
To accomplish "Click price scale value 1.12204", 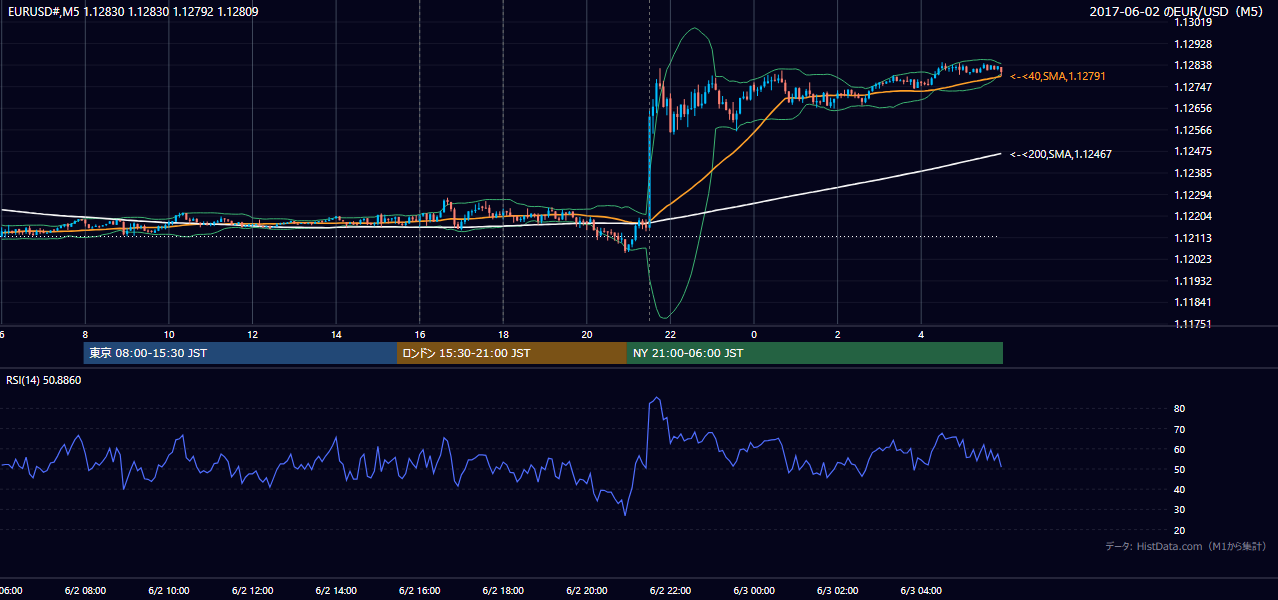I will pyautogui.click(x=1192, y=216).
